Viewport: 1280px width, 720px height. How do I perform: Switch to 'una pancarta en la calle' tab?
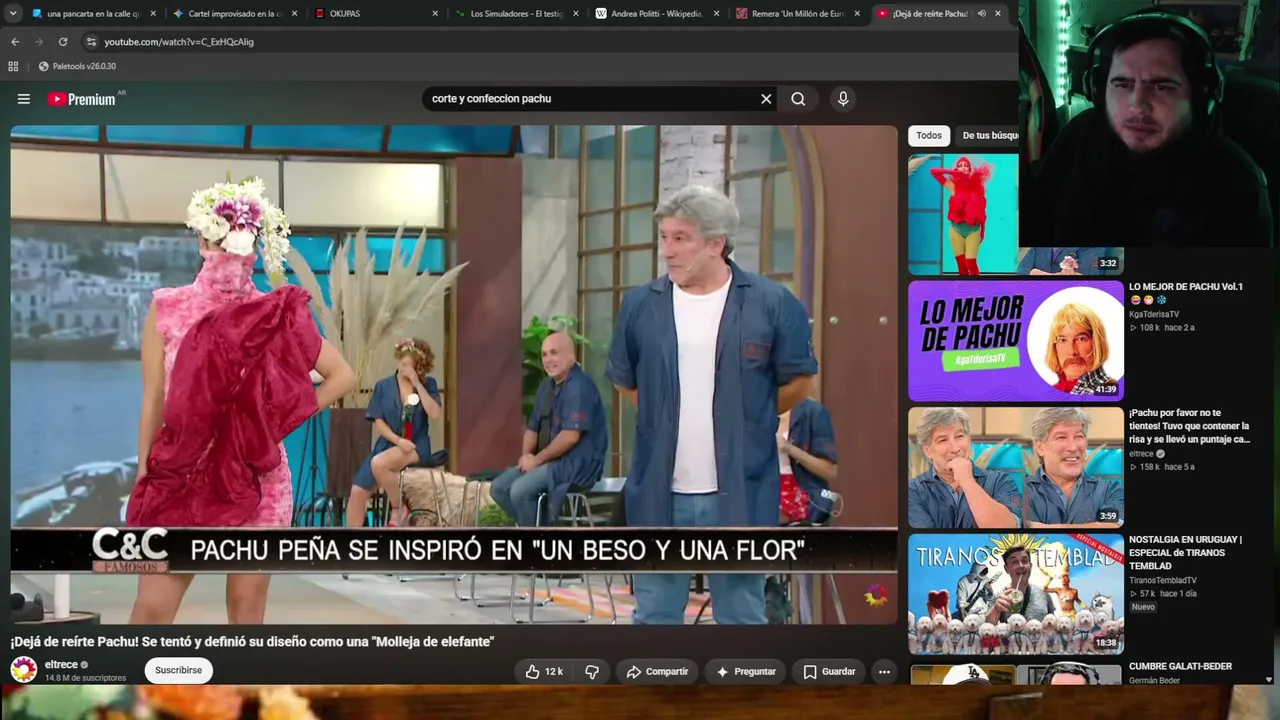[x=92, y=14]
